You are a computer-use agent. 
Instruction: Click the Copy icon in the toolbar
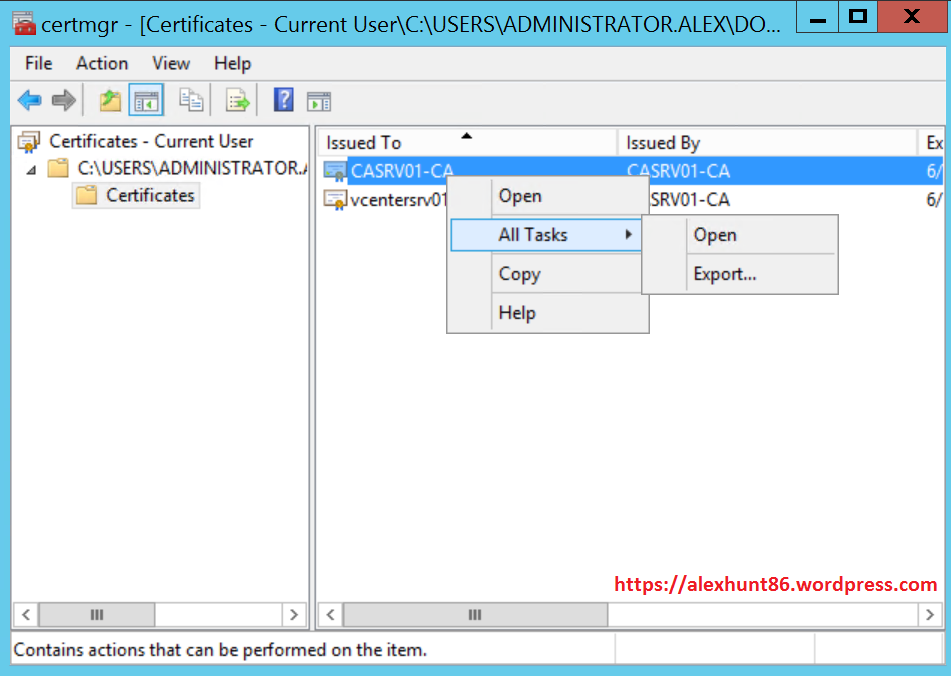click(191, 100)
